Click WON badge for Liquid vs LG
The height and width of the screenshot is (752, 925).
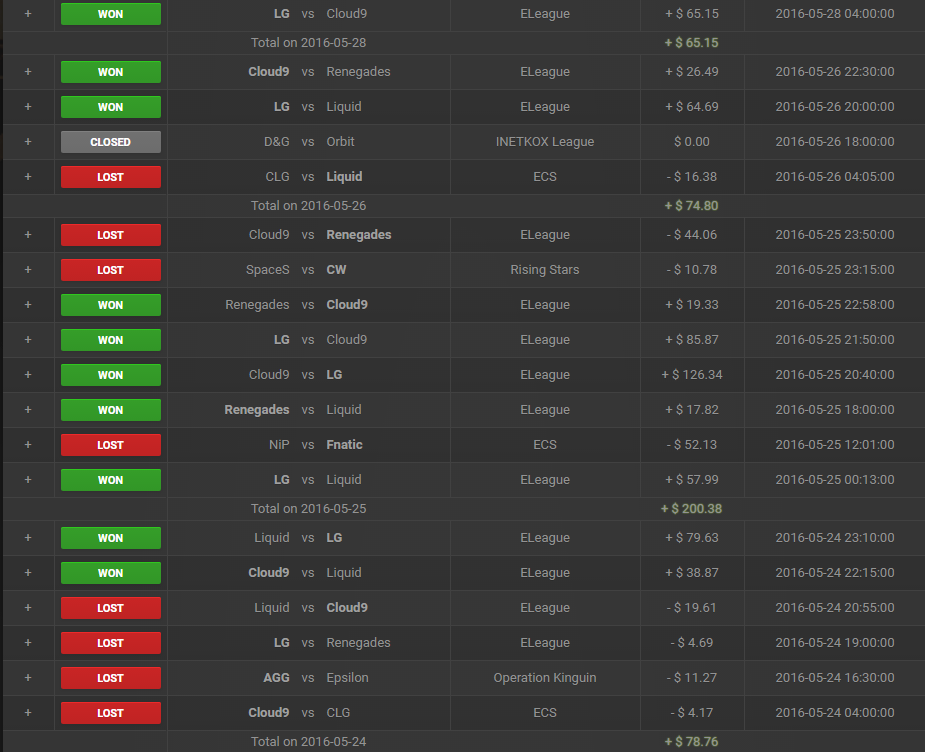tap(111, 538)
